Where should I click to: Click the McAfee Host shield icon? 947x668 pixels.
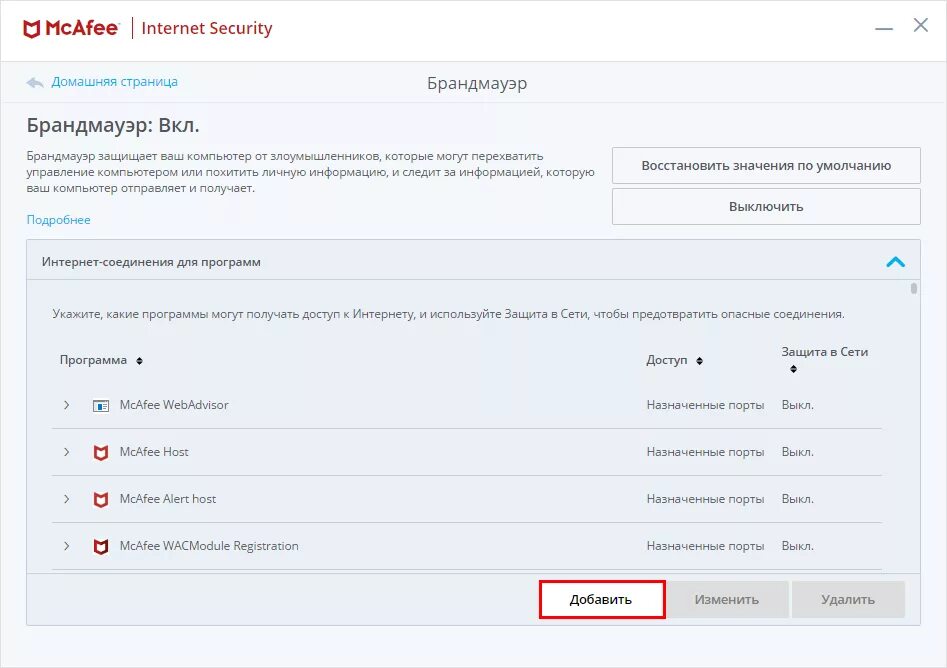[x=101, y=452]
